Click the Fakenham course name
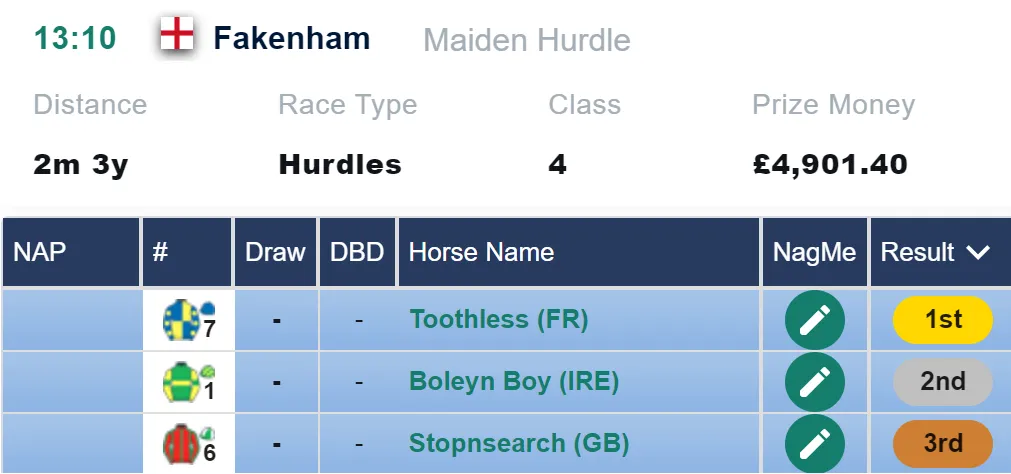The image size is (1011, 474). [x=291, y=38]
